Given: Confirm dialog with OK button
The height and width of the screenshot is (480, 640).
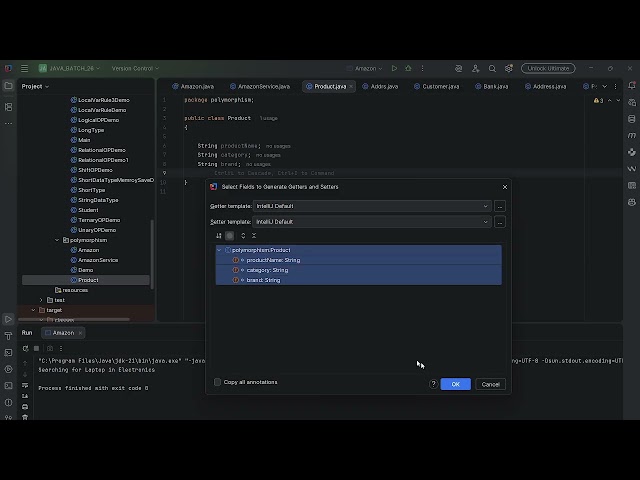Looking at the screenshot, I should tap(456, 384).
